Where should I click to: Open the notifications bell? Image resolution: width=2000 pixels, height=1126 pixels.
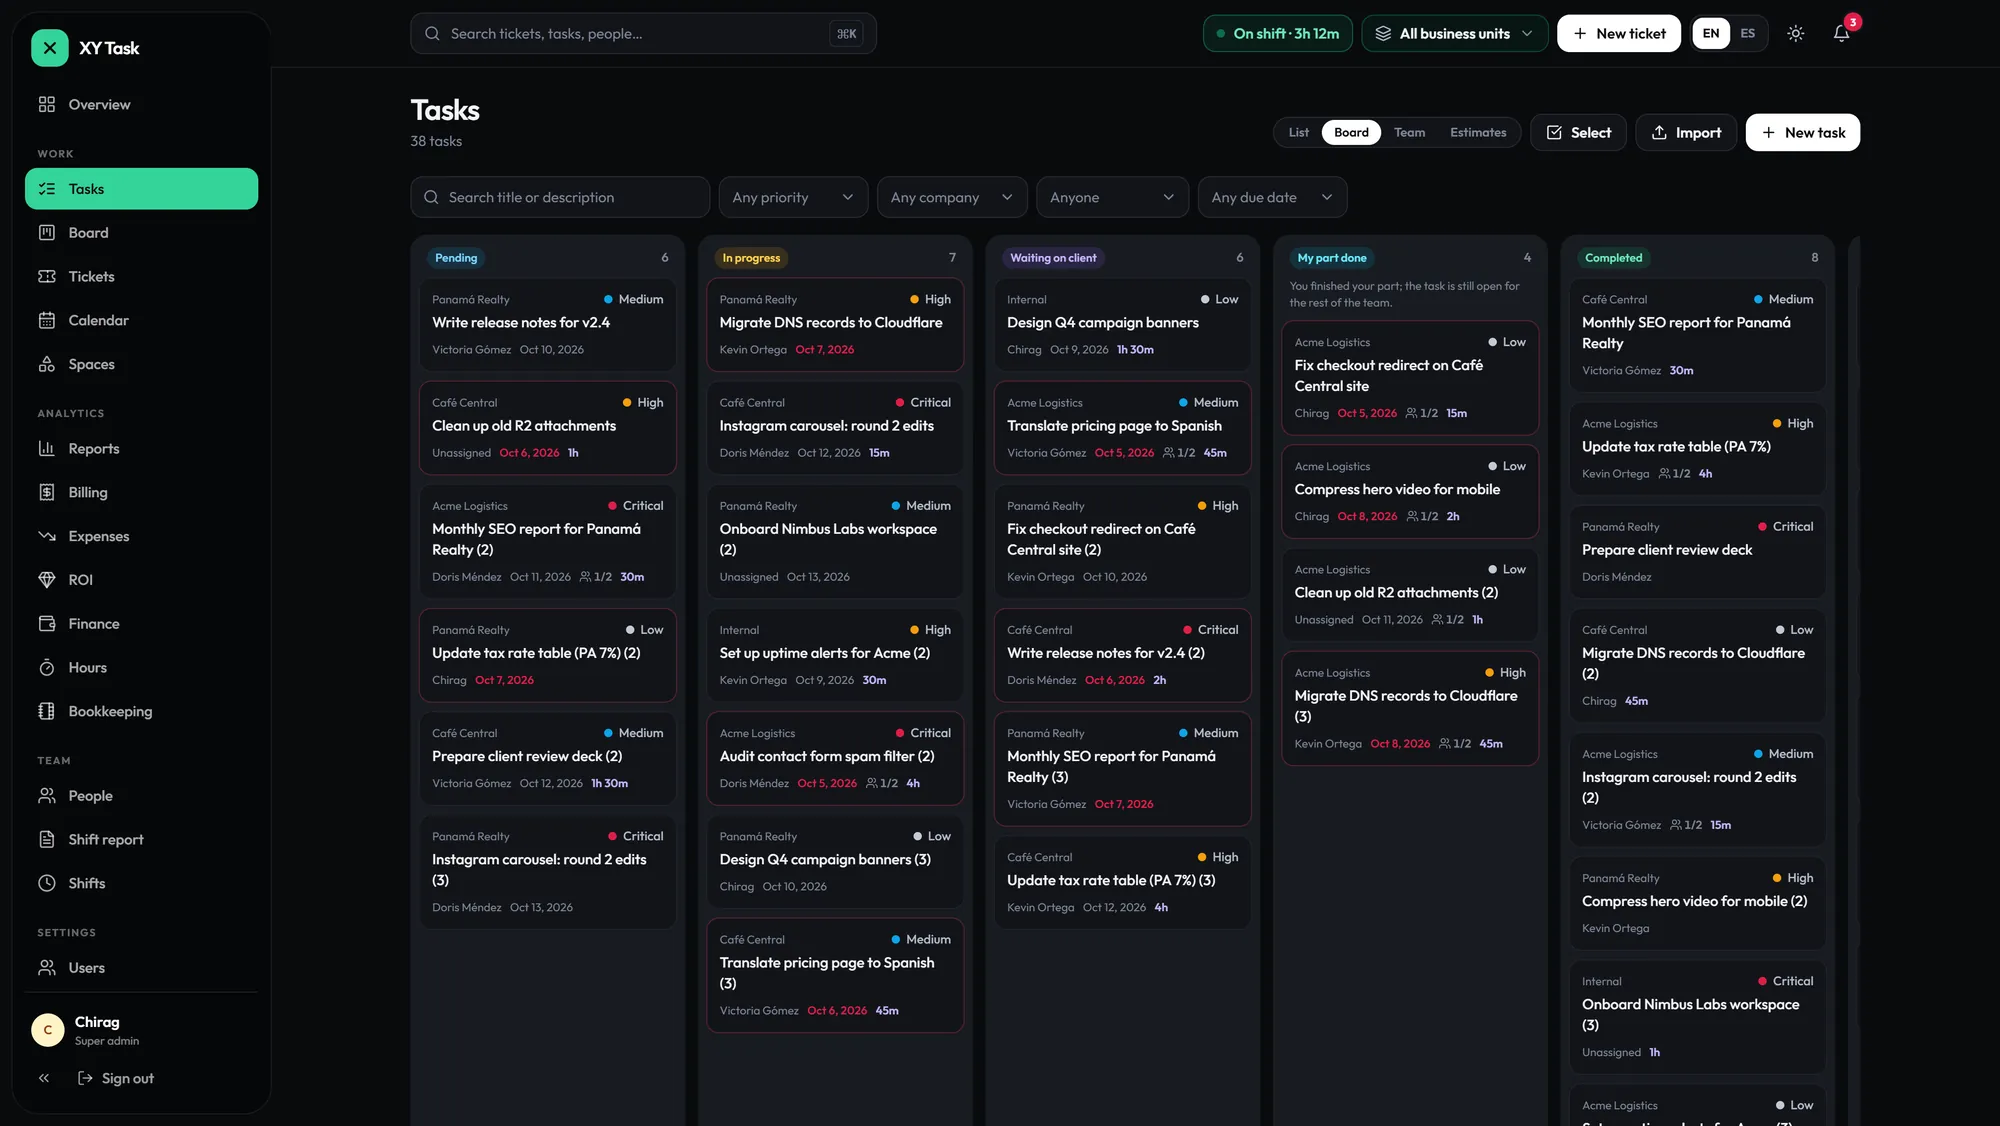point(1841,33)
